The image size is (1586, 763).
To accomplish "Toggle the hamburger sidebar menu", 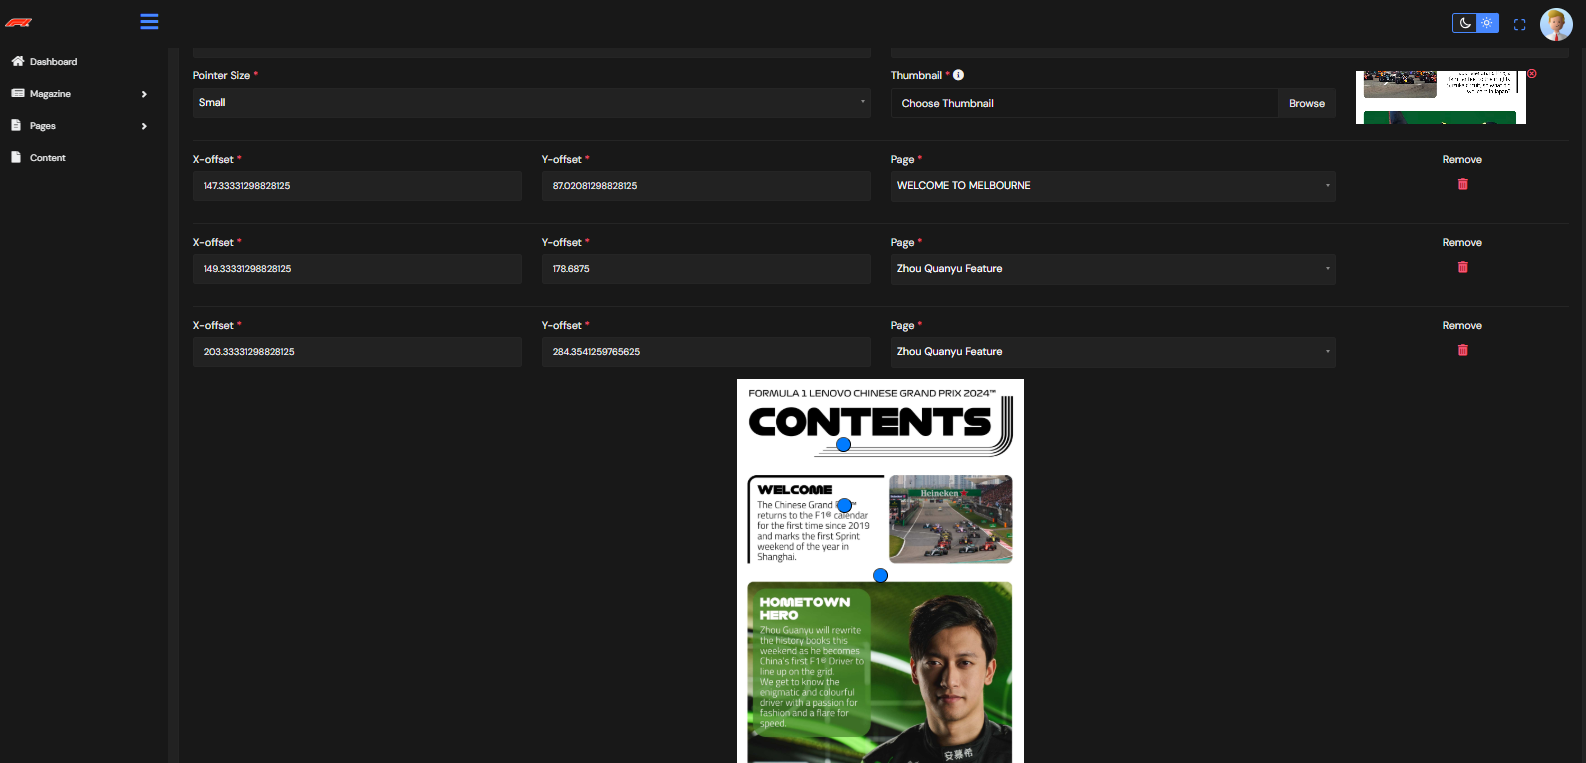I will pyautogui.click(x=149, y=21).
